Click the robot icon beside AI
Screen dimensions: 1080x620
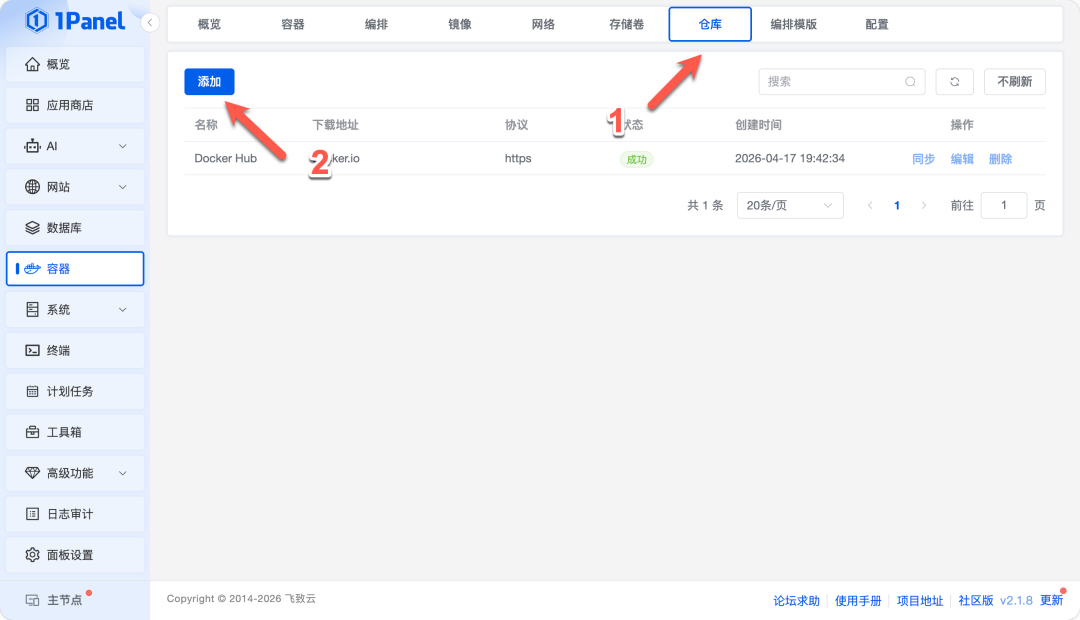32,146
